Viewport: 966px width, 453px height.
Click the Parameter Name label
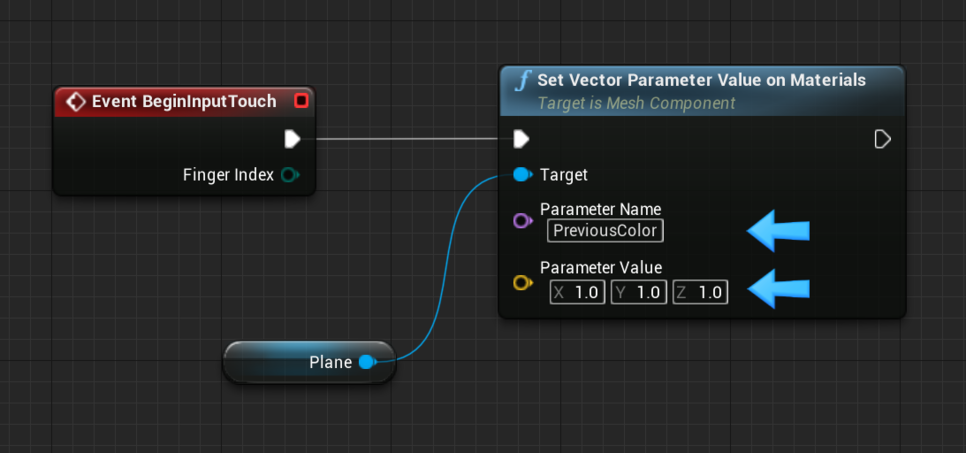601,209
